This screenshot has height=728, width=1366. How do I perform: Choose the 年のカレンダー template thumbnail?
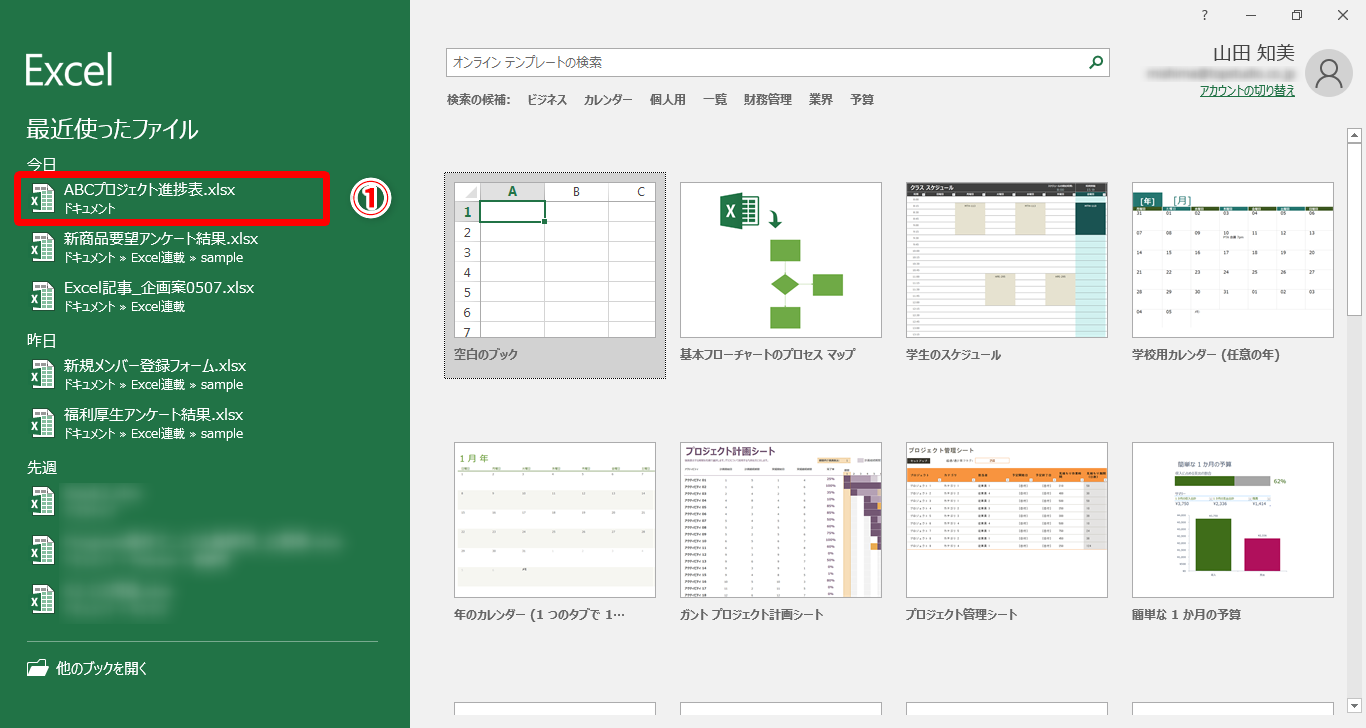[x=555, y=520]
